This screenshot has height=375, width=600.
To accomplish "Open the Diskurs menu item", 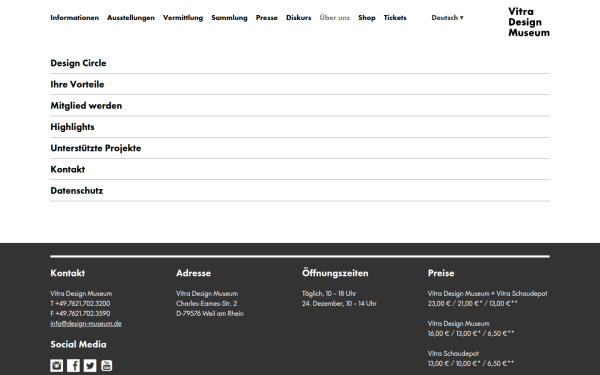I will point(298,18).
